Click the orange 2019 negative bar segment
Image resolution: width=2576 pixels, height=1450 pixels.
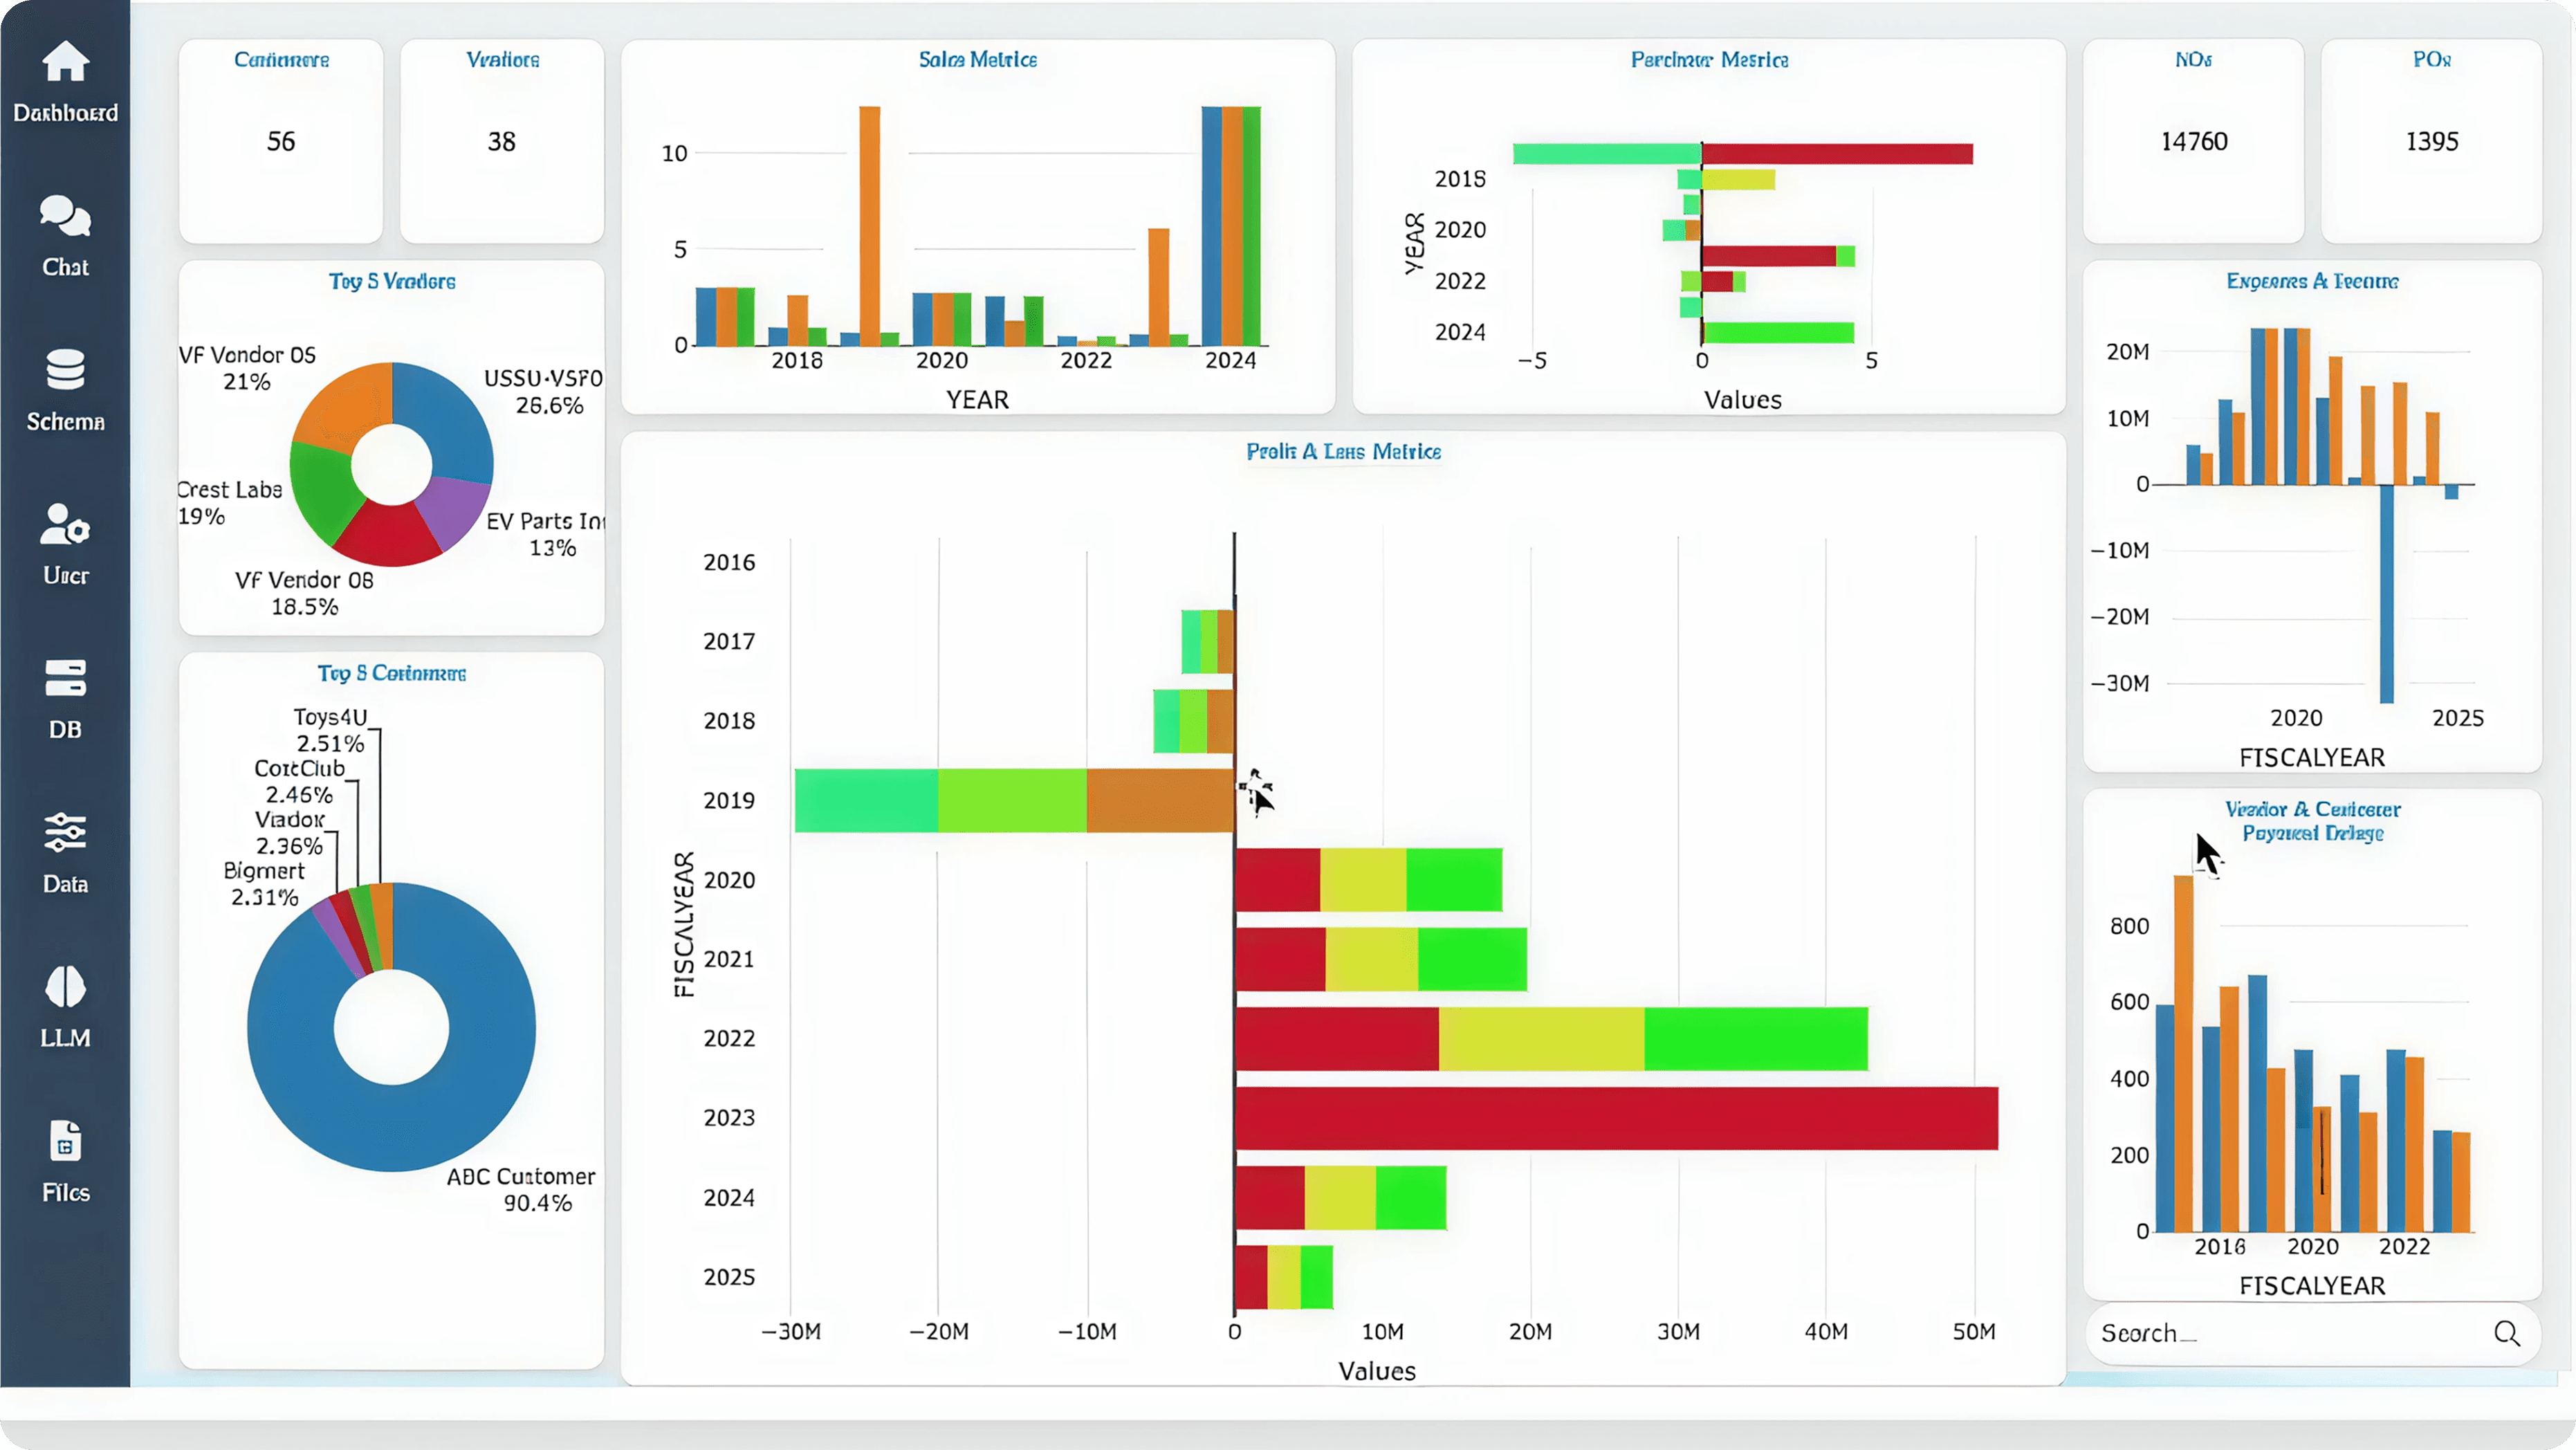coord(1160,800)
